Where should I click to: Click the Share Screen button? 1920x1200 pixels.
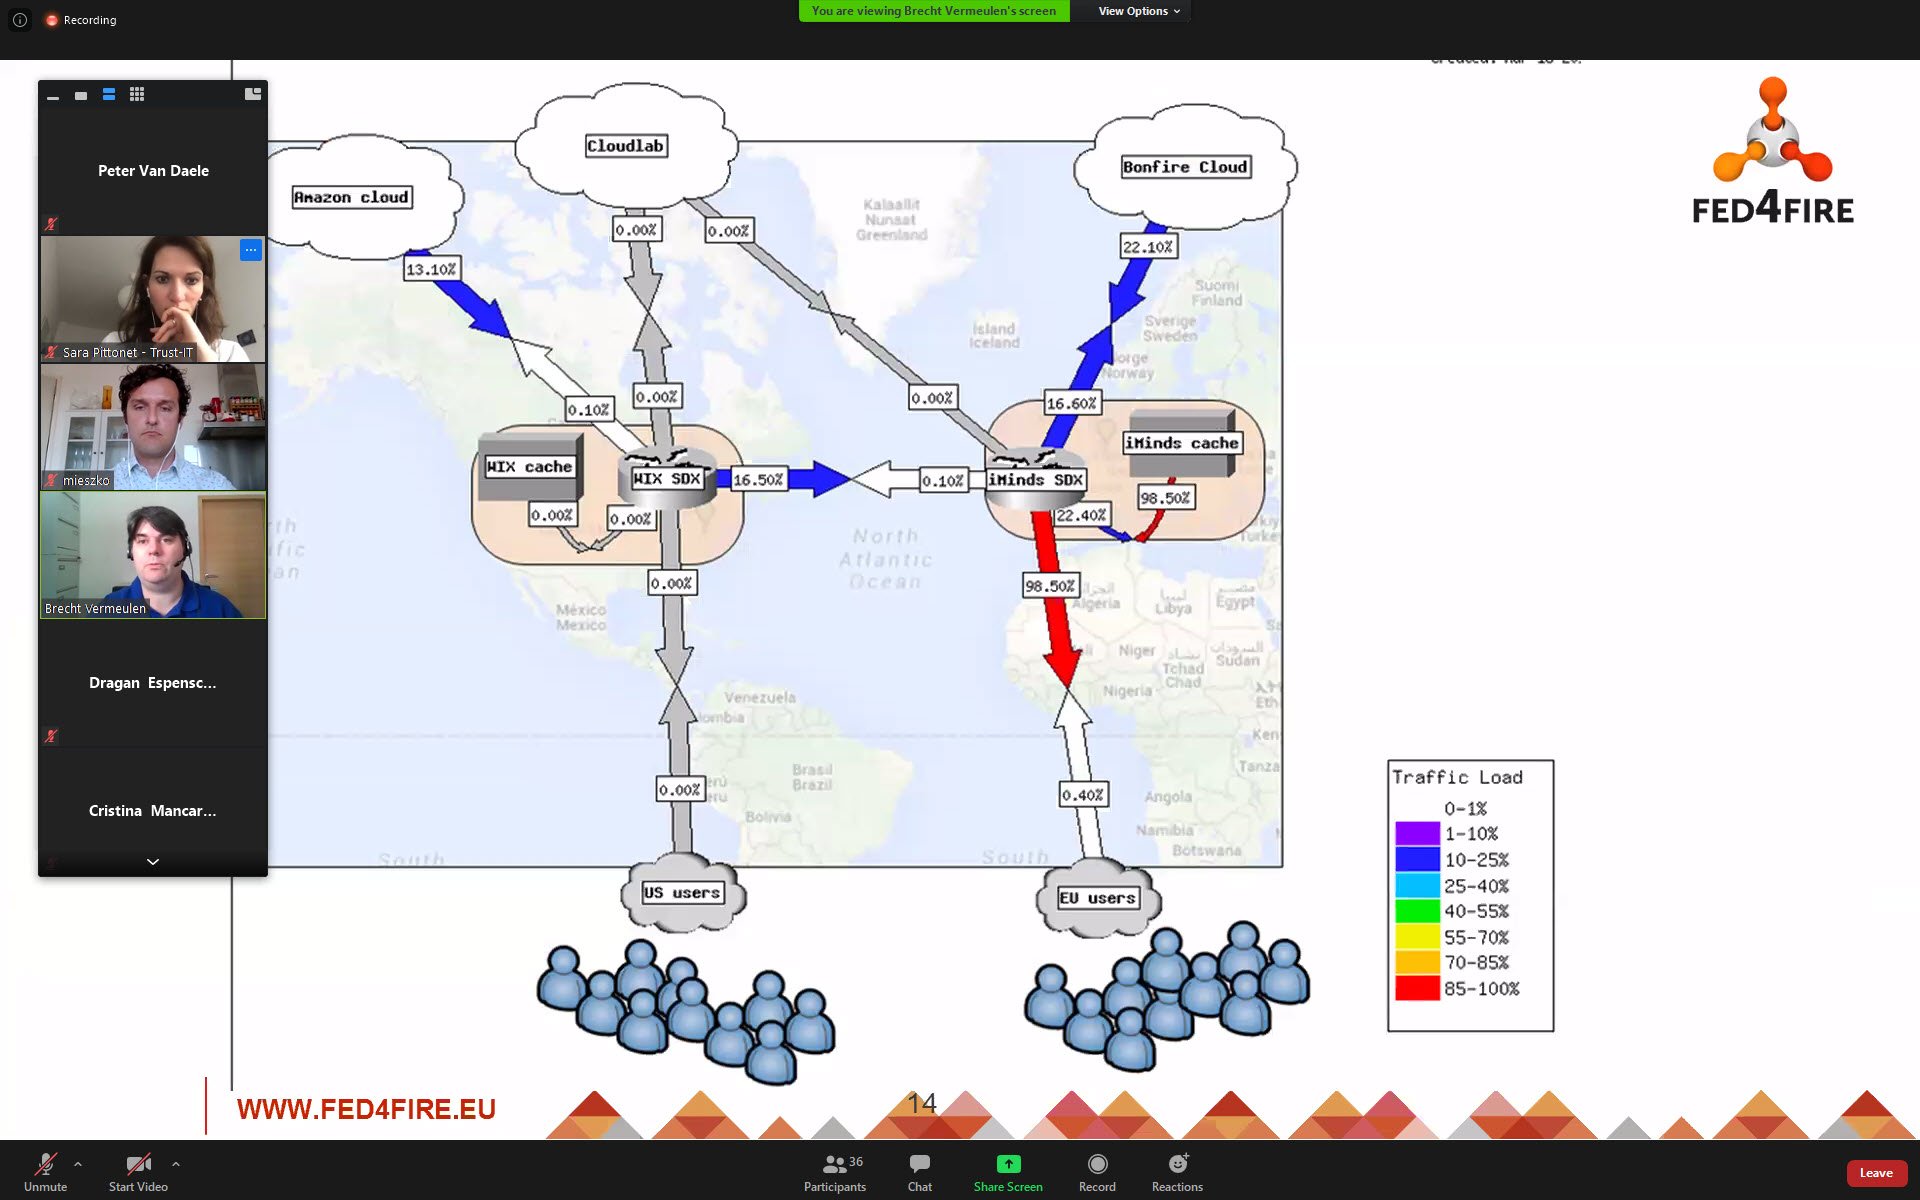point(1008,1171)
